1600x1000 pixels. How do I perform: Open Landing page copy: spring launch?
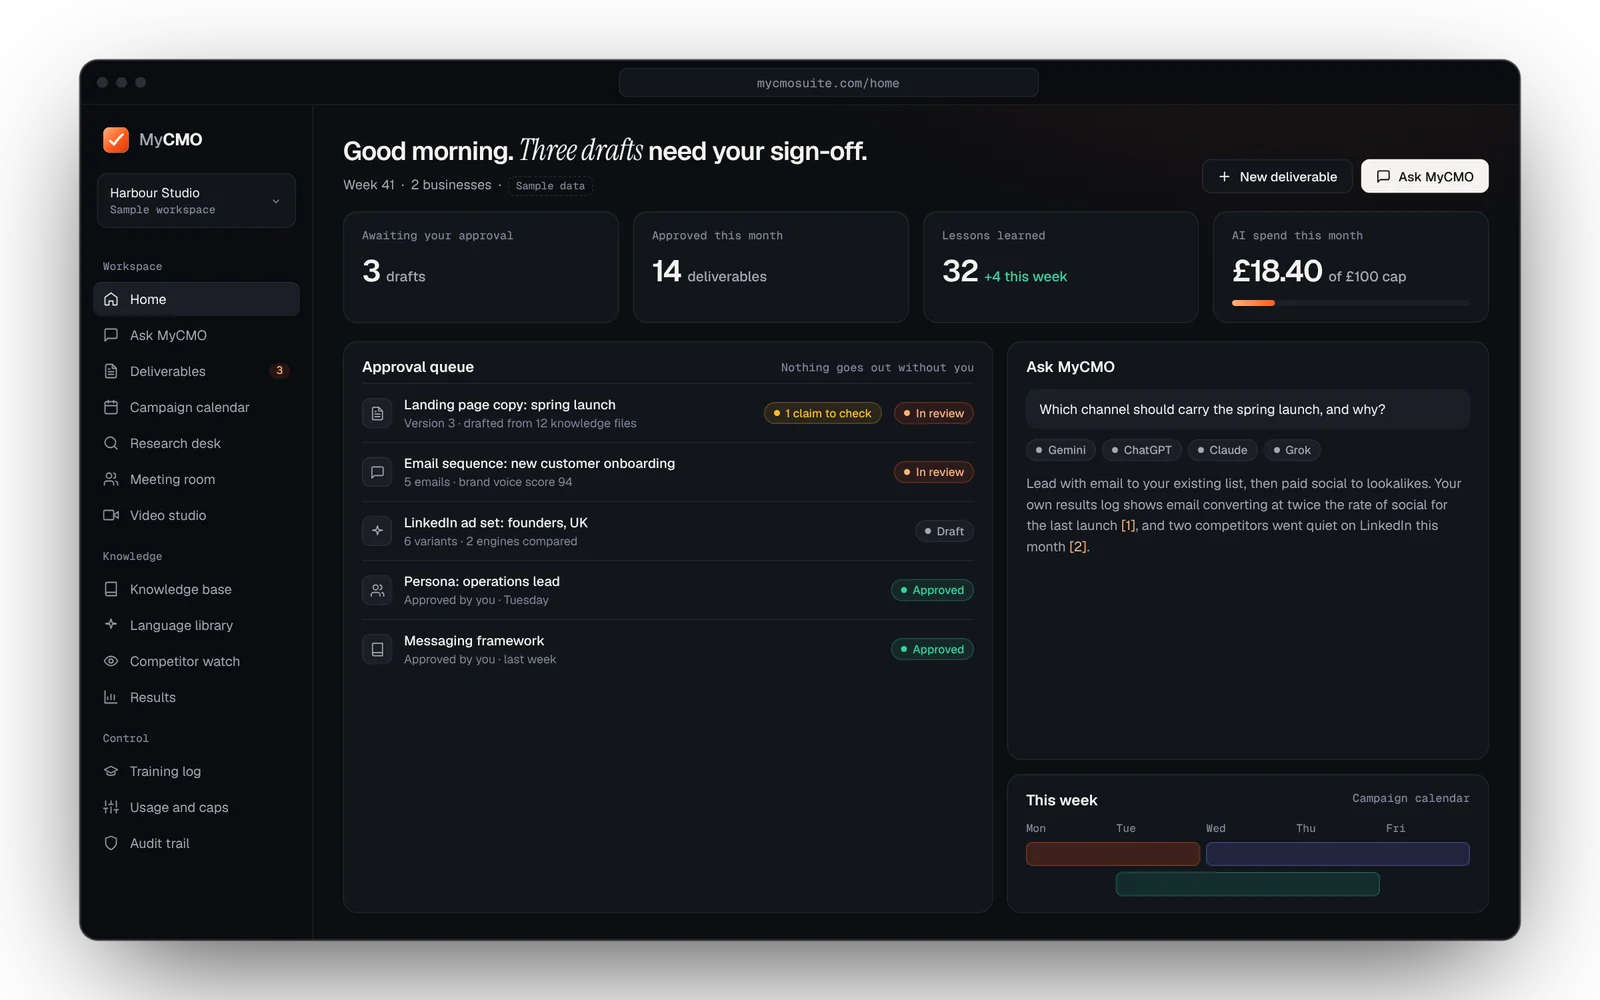point(667,413)
